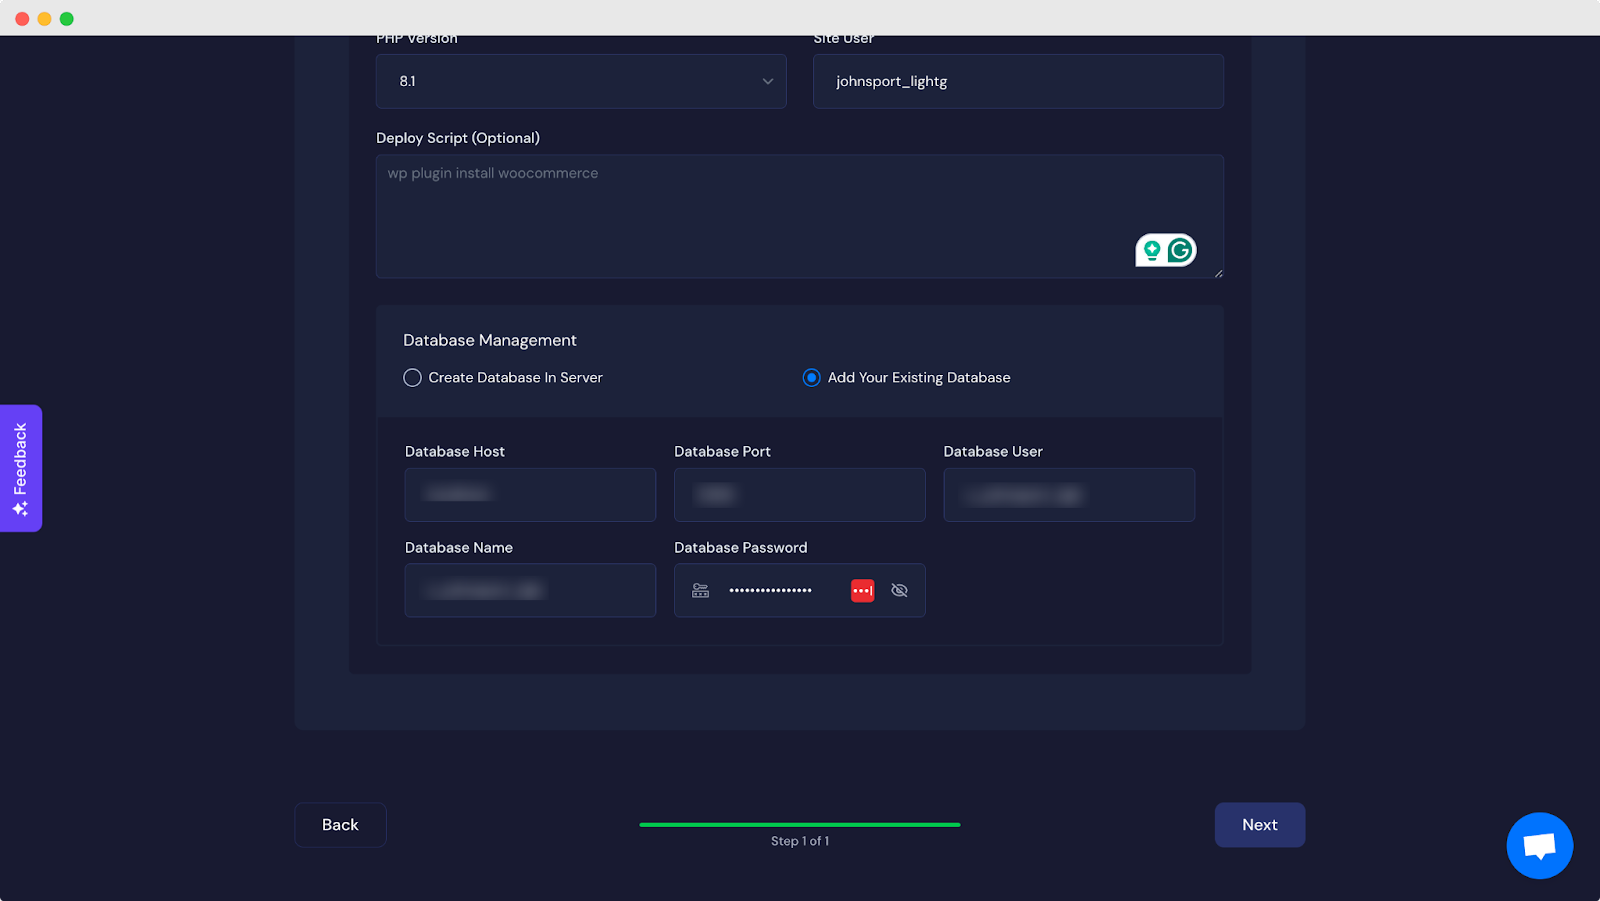
Task: Click the LastPass icon in password field
Action: click(x=862, y=590)
